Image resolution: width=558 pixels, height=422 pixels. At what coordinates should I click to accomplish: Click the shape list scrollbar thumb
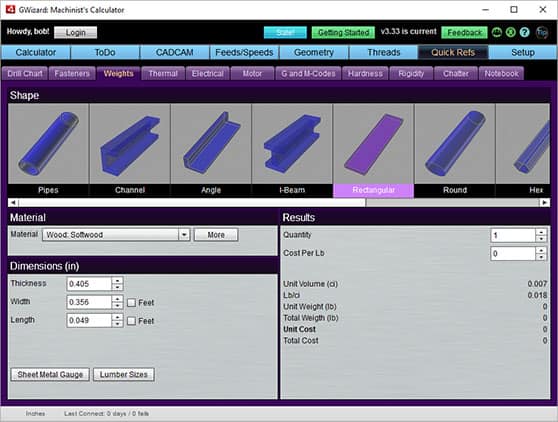click(192, 202)
